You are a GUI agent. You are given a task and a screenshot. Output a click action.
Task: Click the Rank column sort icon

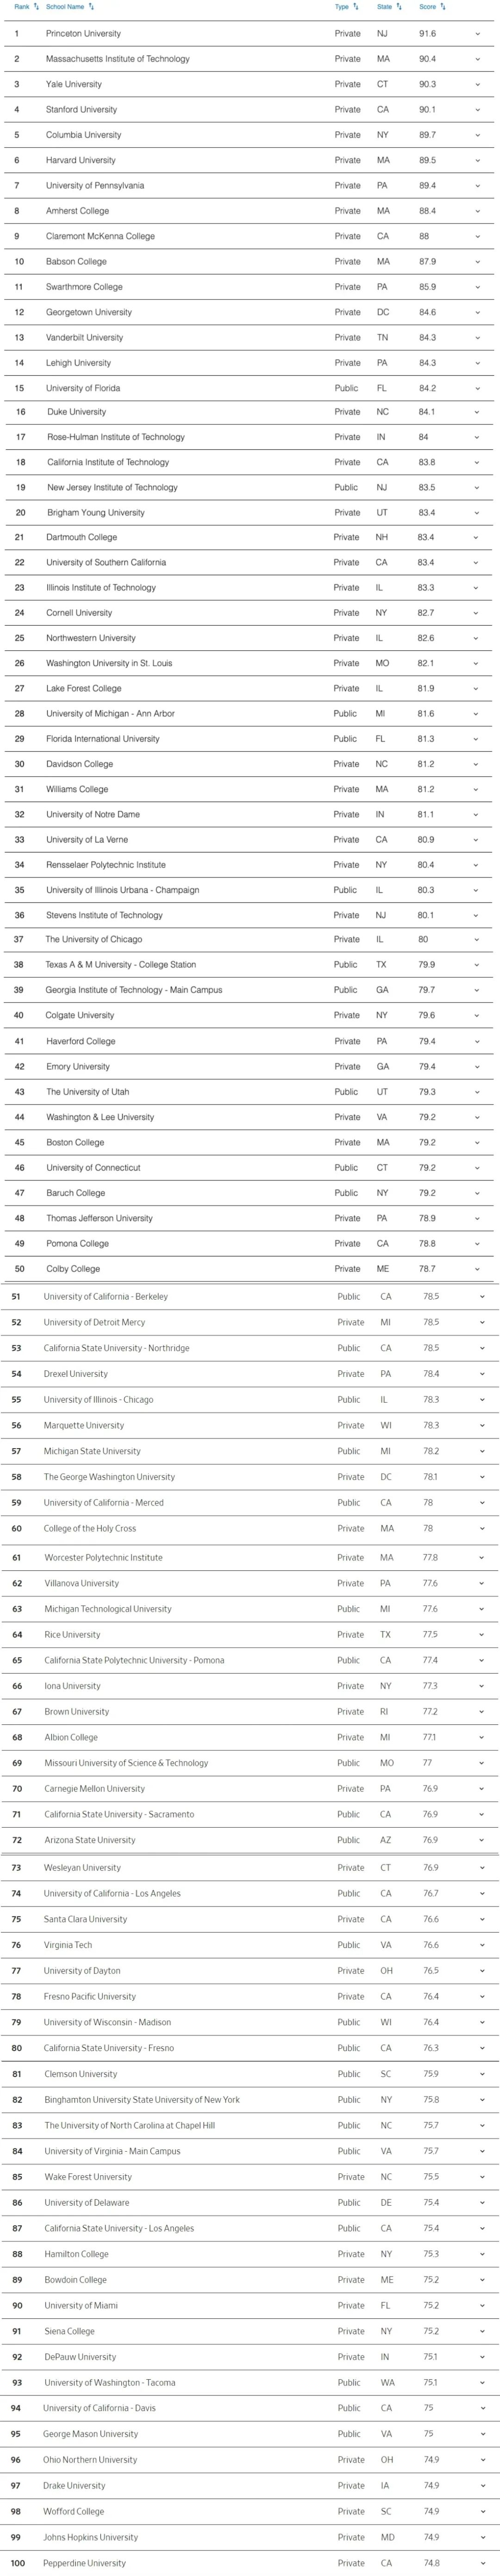[37, 7]
